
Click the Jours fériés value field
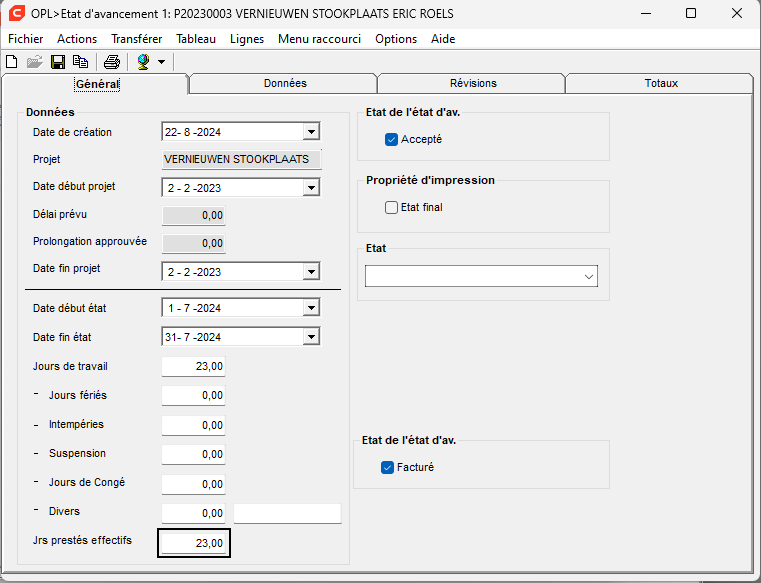click(x=193, y=395)
